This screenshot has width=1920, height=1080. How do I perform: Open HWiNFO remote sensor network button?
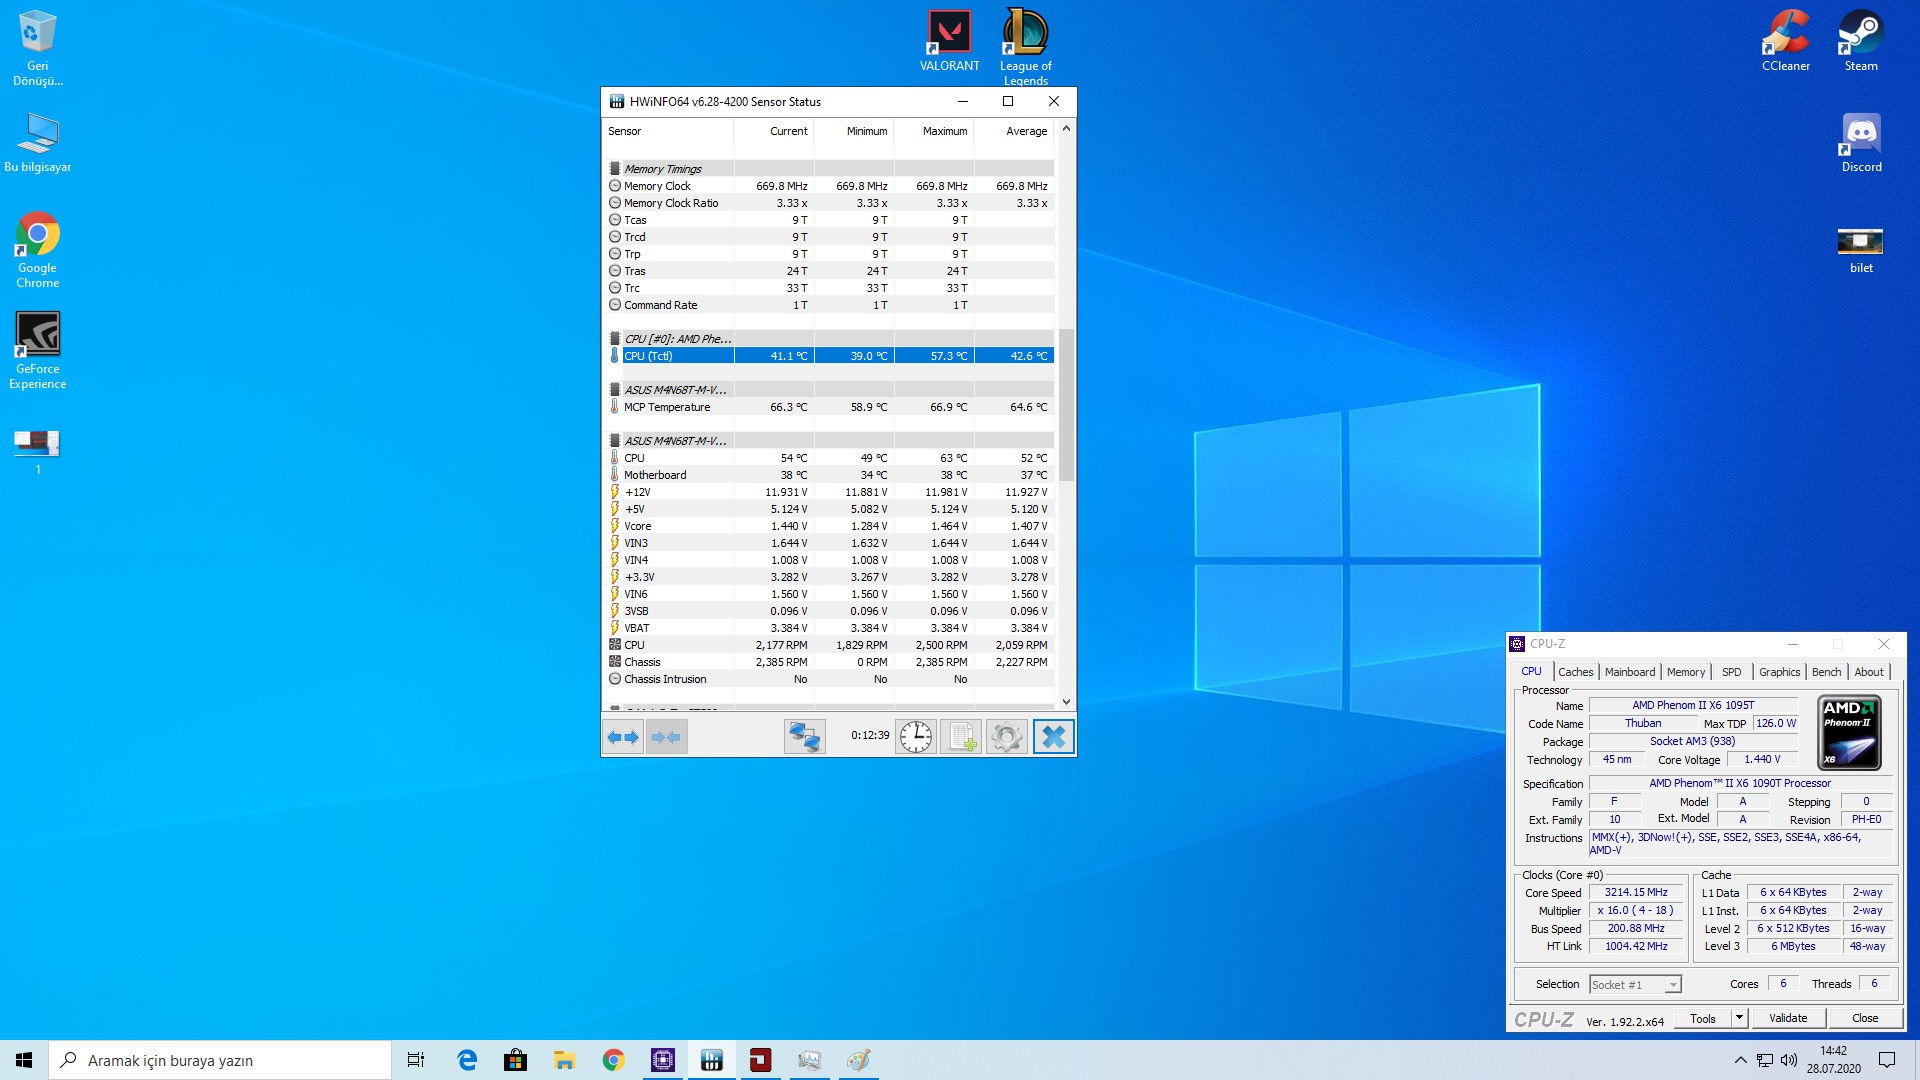[x=804, y=737]
